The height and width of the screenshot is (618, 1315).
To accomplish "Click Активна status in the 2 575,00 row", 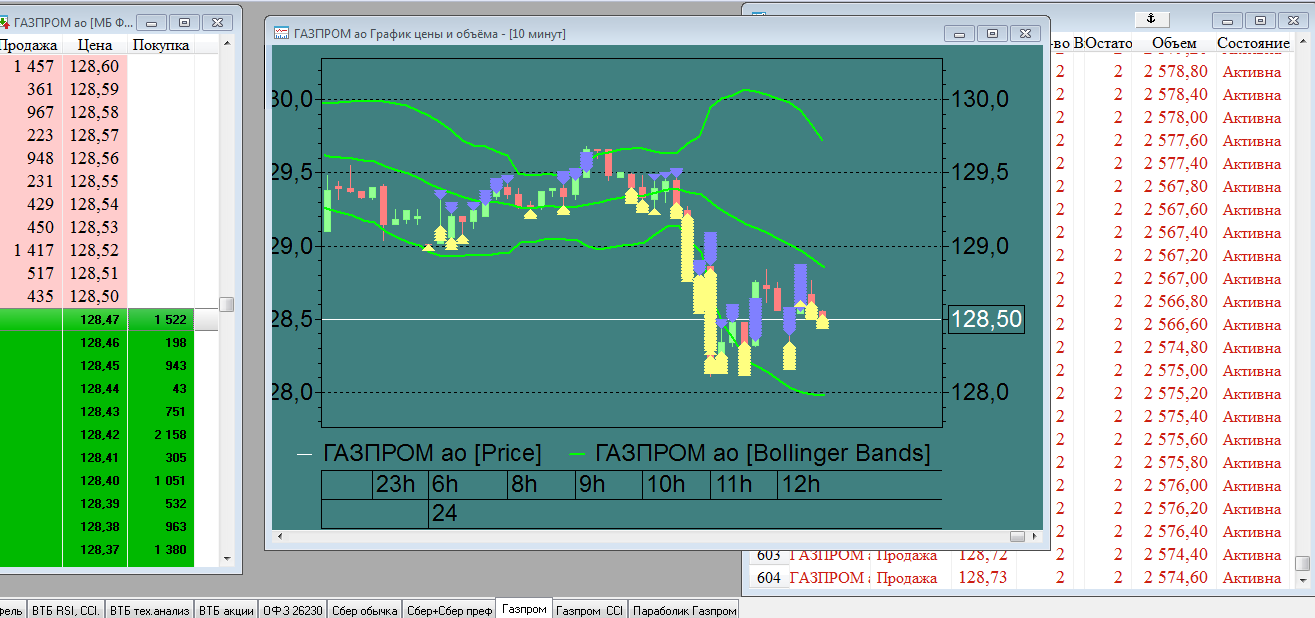I will click(x=1251, y=371).
